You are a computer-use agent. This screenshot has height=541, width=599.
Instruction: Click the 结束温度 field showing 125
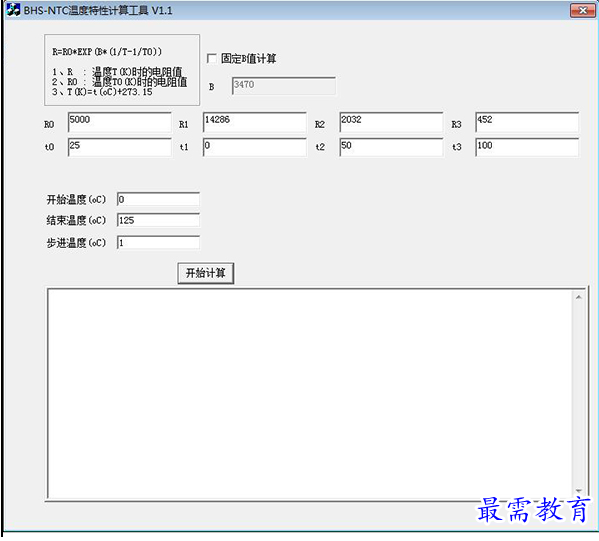158,220
